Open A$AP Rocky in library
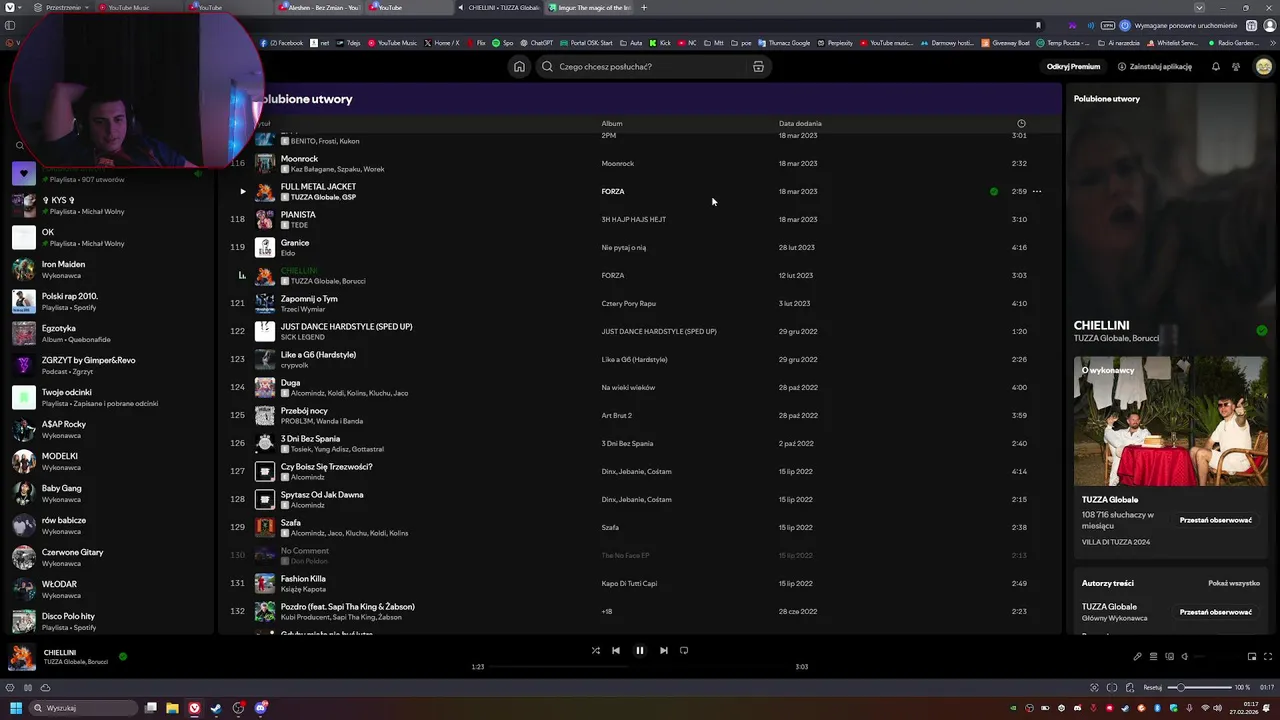 pos(108,429)
